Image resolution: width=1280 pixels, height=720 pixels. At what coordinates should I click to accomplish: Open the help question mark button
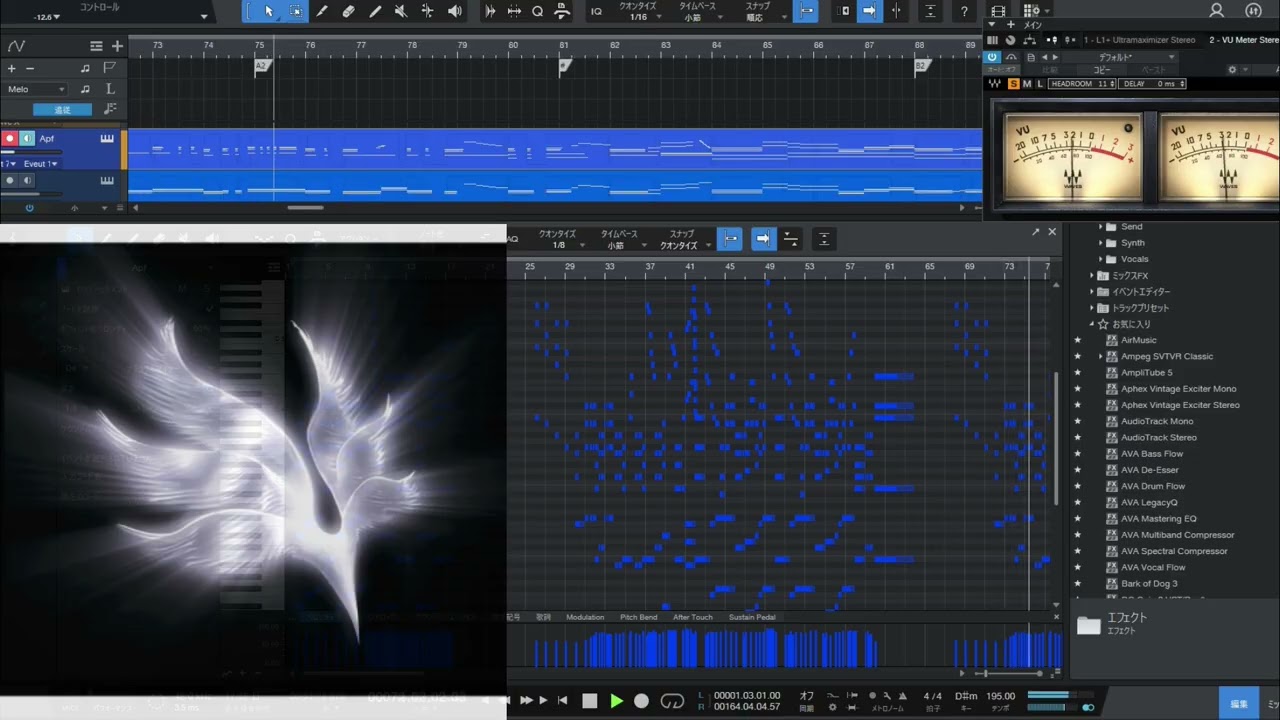pos(964,11)
